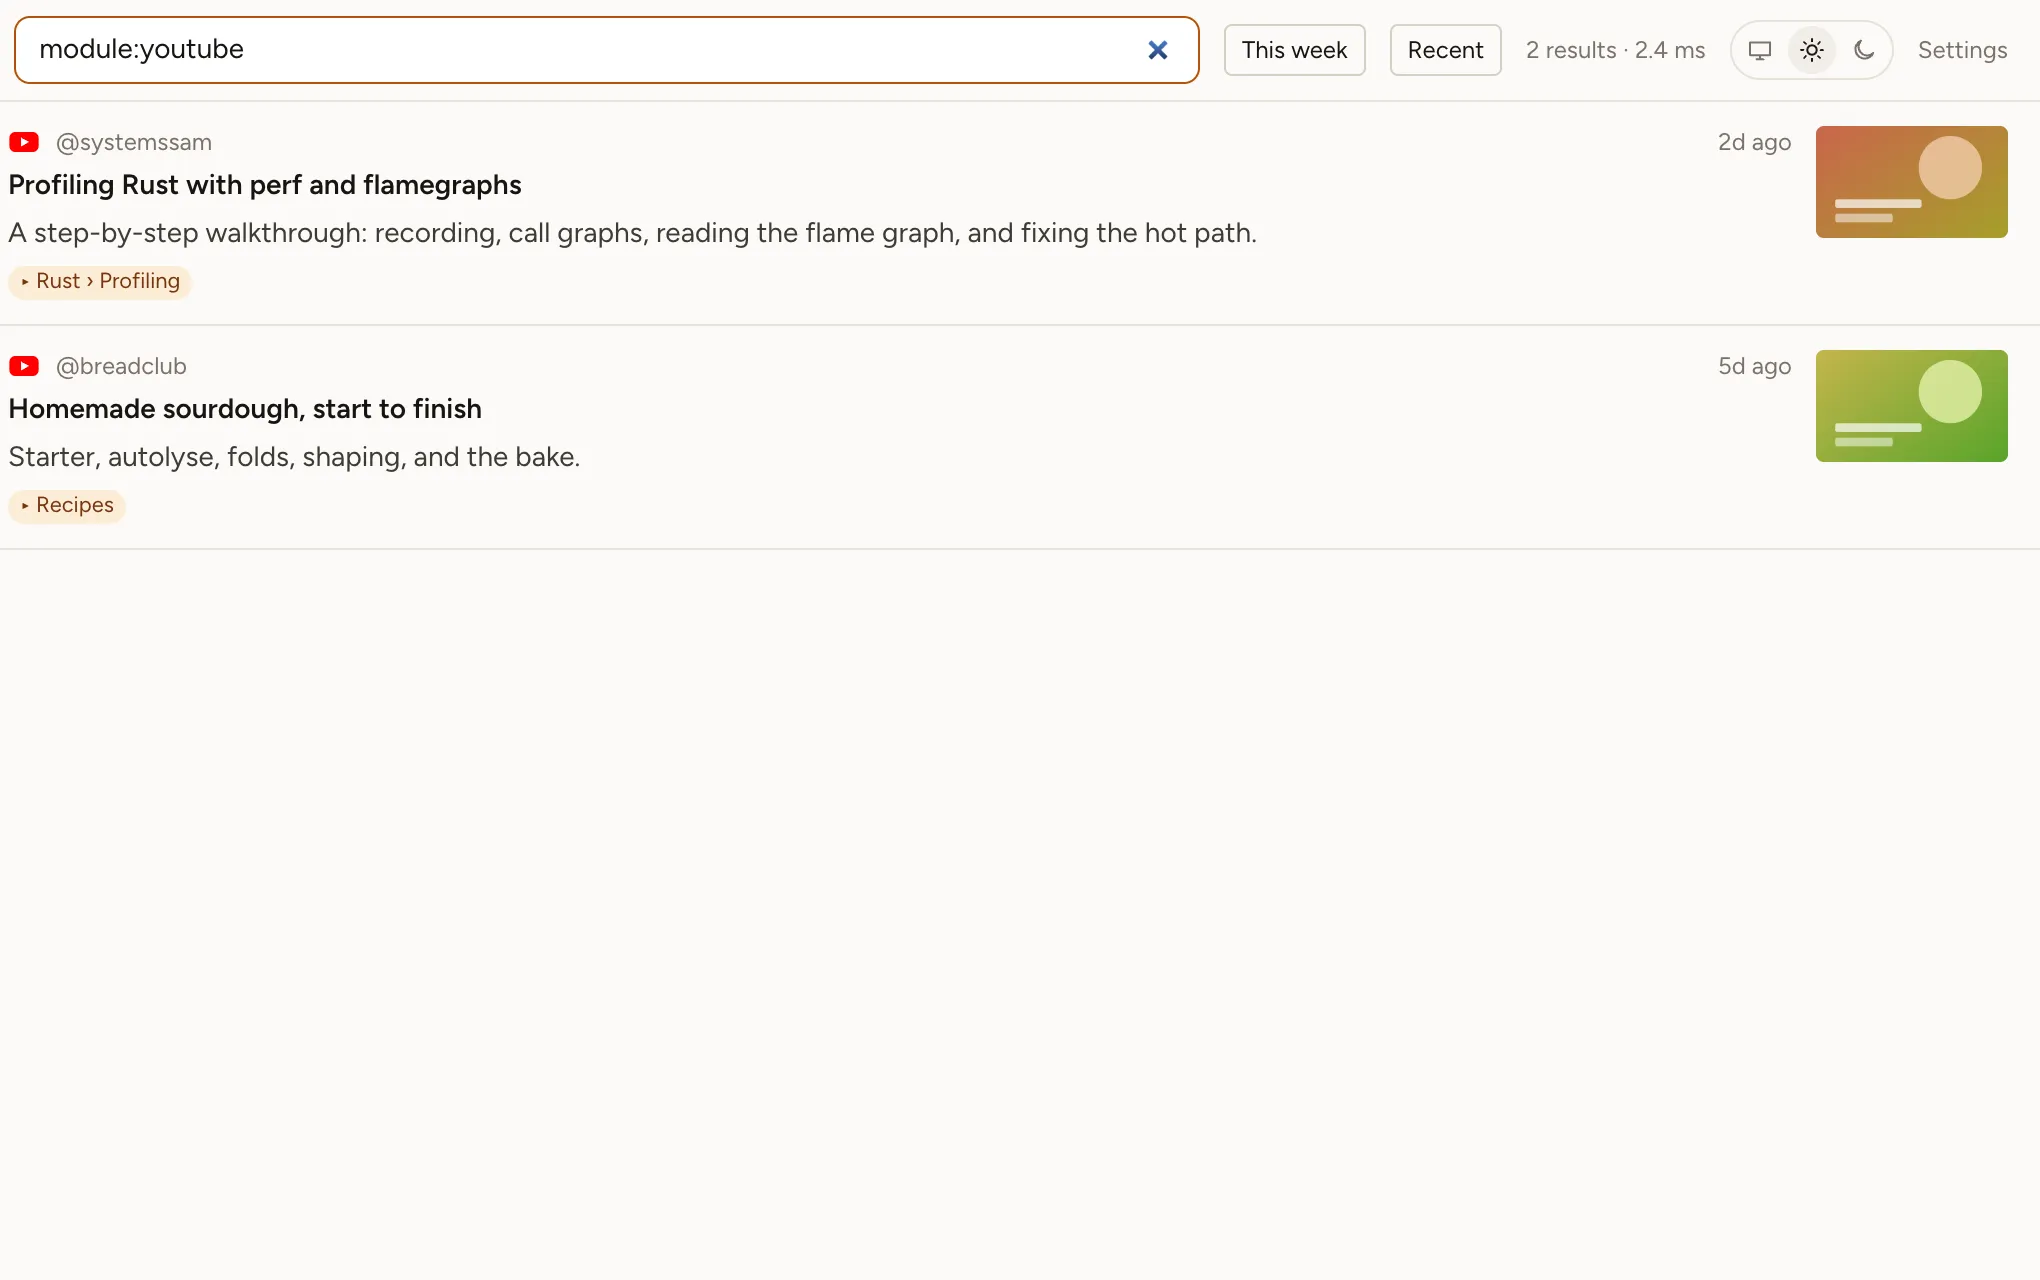Viewport: 2040px width, 1280px height.
Task: Open Profiling Rust with perf and flamegraphs
Action: [x=265, y=185]
